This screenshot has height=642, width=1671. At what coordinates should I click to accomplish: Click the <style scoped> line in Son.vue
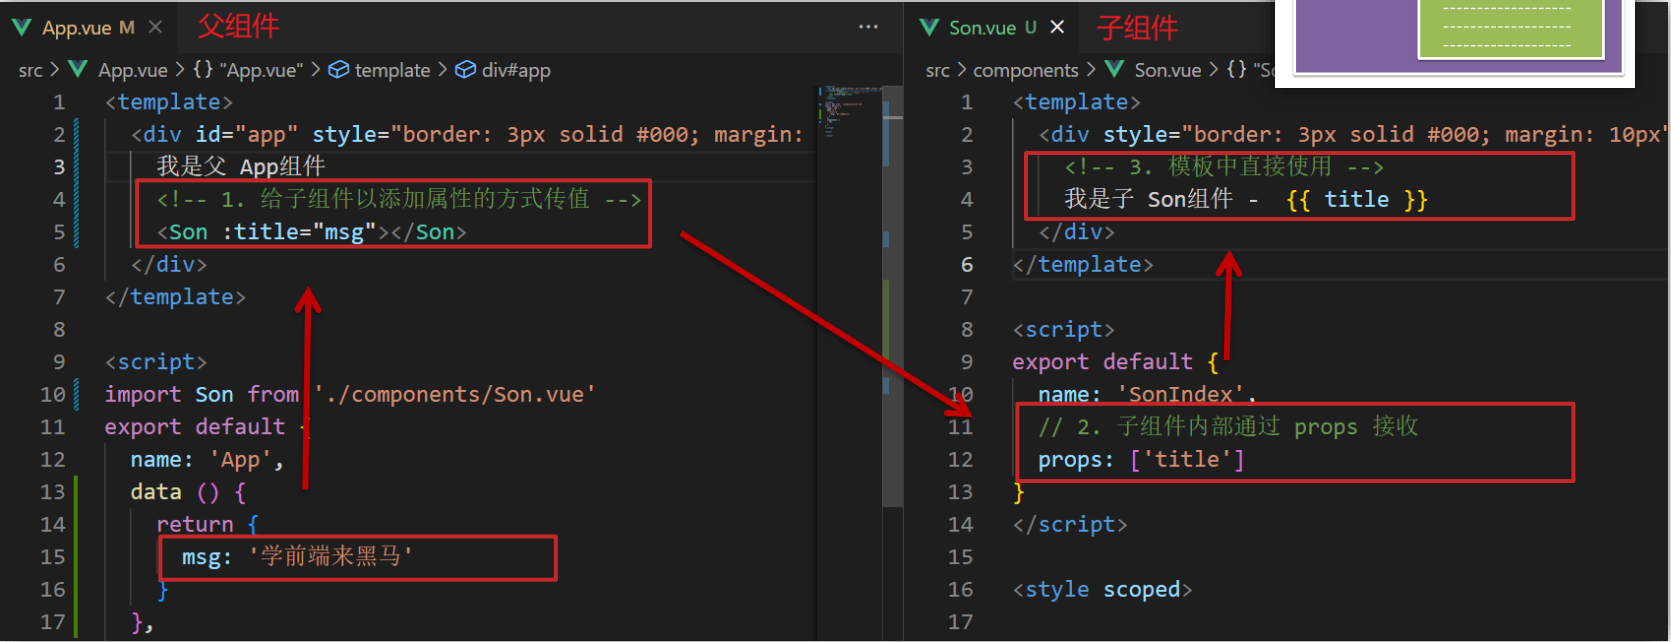tap(1102, 590)
